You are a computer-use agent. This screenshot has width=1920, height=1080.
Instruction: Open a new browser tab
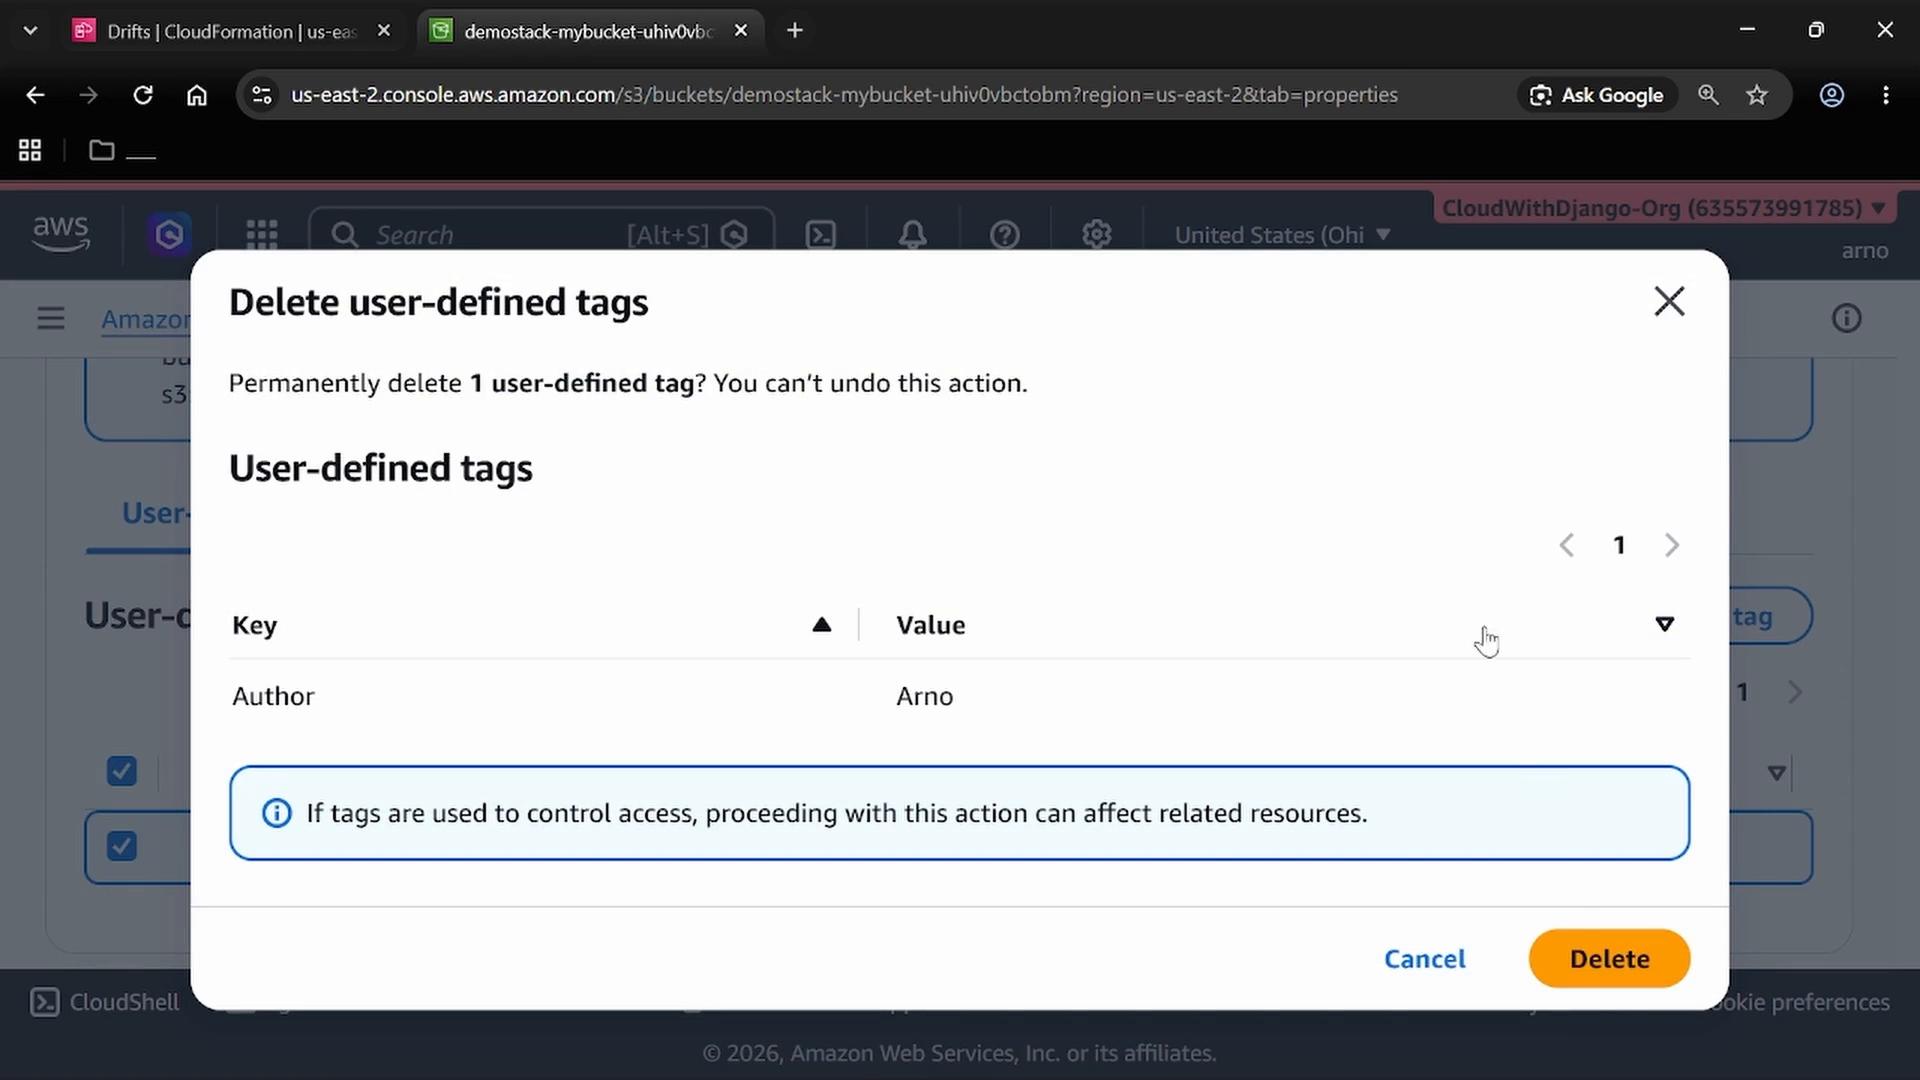point(795,31)
